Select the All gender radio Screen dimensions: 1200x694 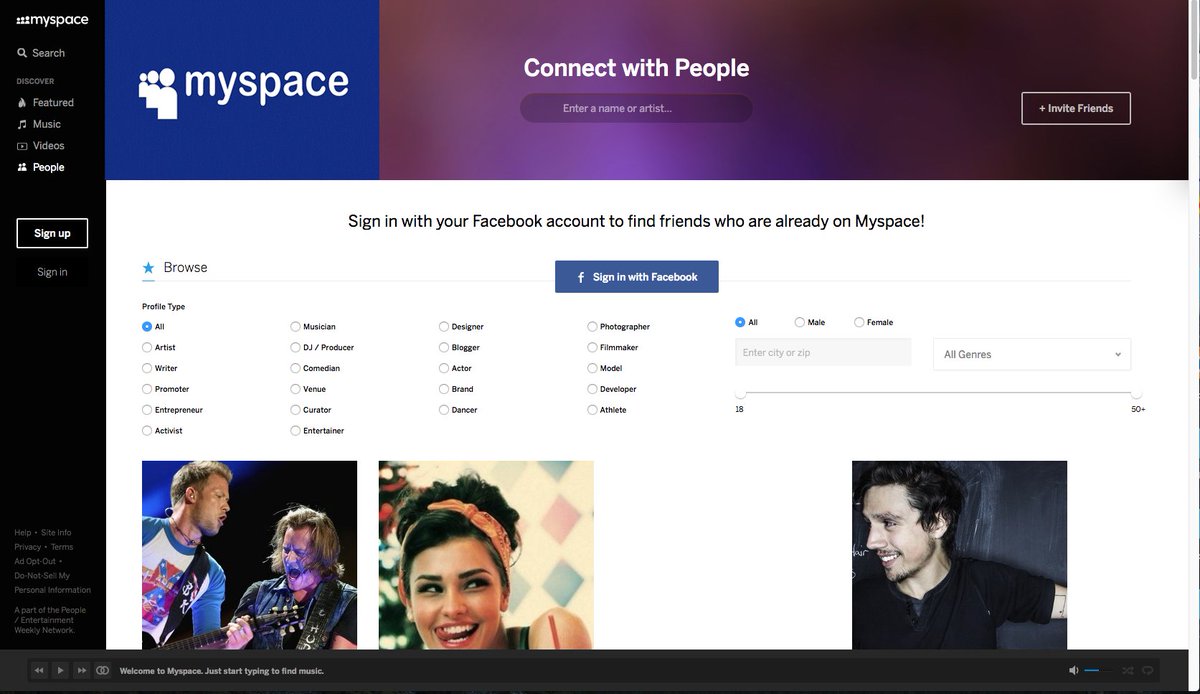(740, 322)
